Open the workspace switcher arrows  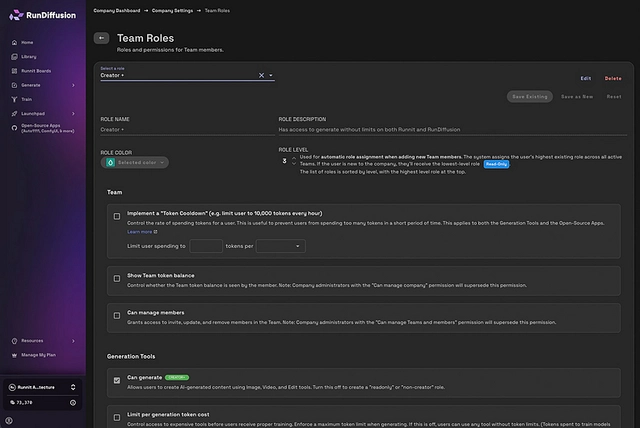coord(73,387)
